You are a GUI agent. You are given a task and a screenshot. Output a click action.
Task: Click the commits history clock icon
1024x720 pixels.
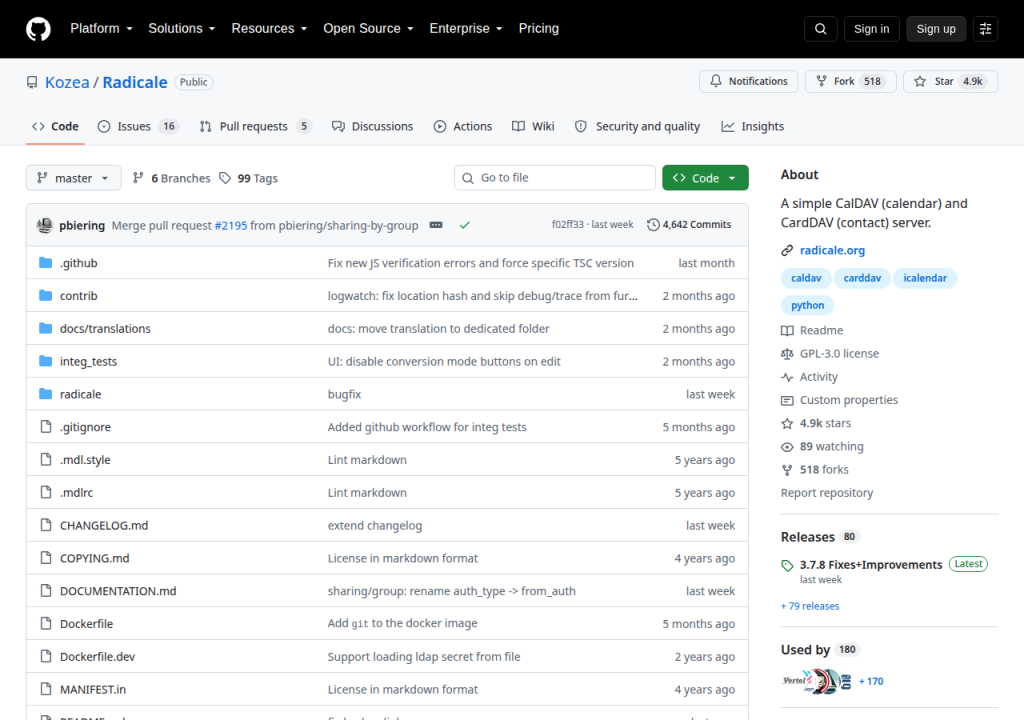653,225
